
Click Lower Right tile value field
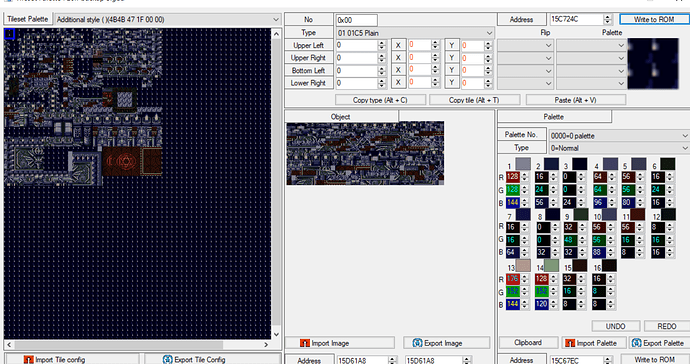[356, 83]
